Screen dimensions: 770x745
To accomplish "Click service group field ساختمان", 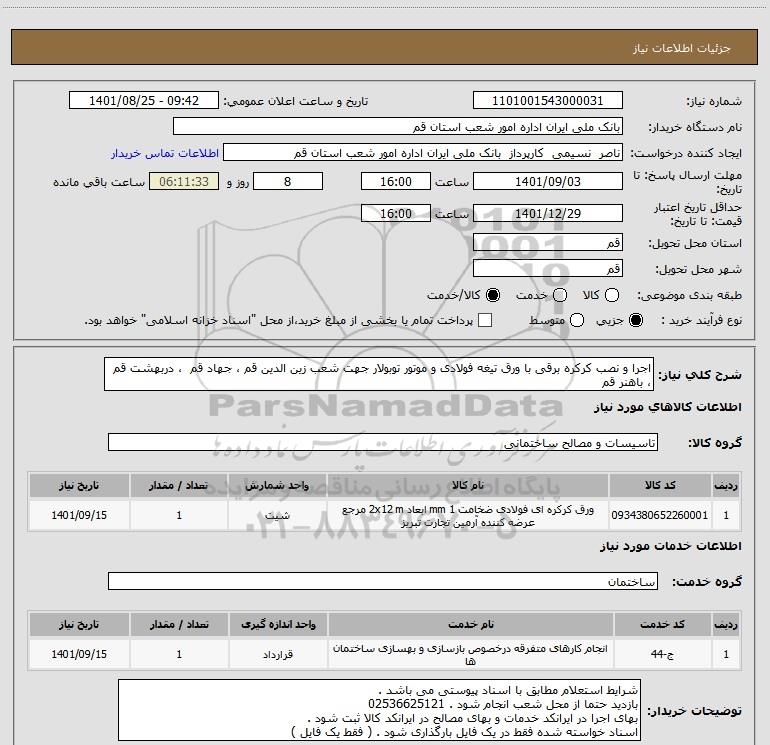I will click(383, 581).
